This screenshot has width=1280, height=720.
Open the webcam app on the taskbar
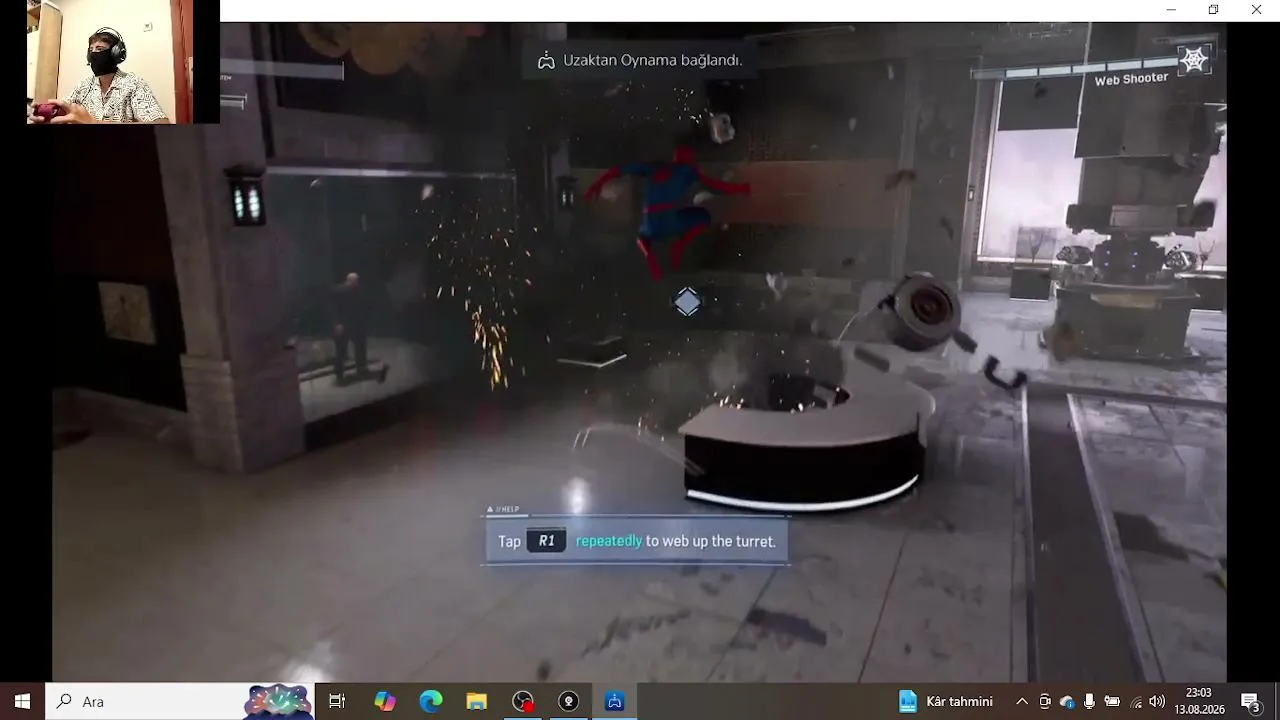tap(569, 701)
